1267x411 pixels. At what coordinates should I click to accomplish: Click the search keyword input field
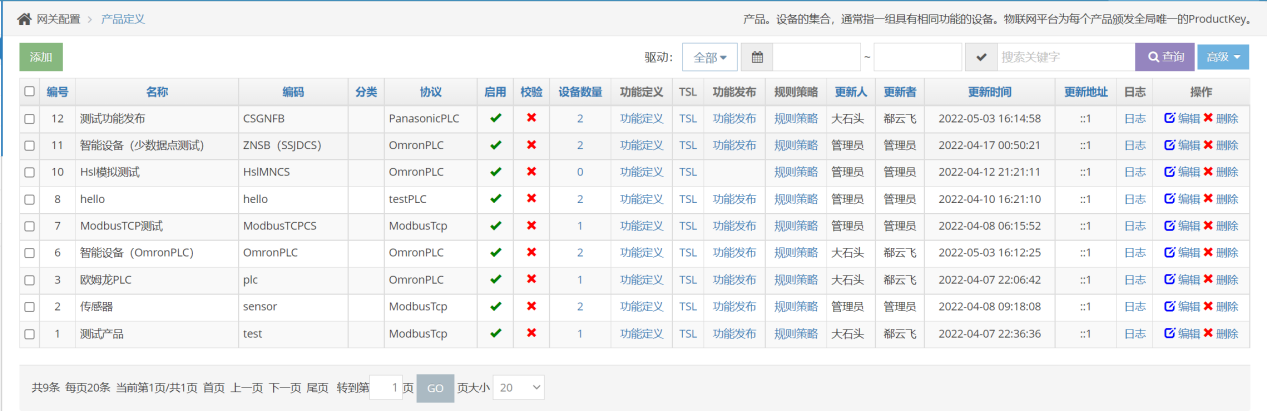1064,58
